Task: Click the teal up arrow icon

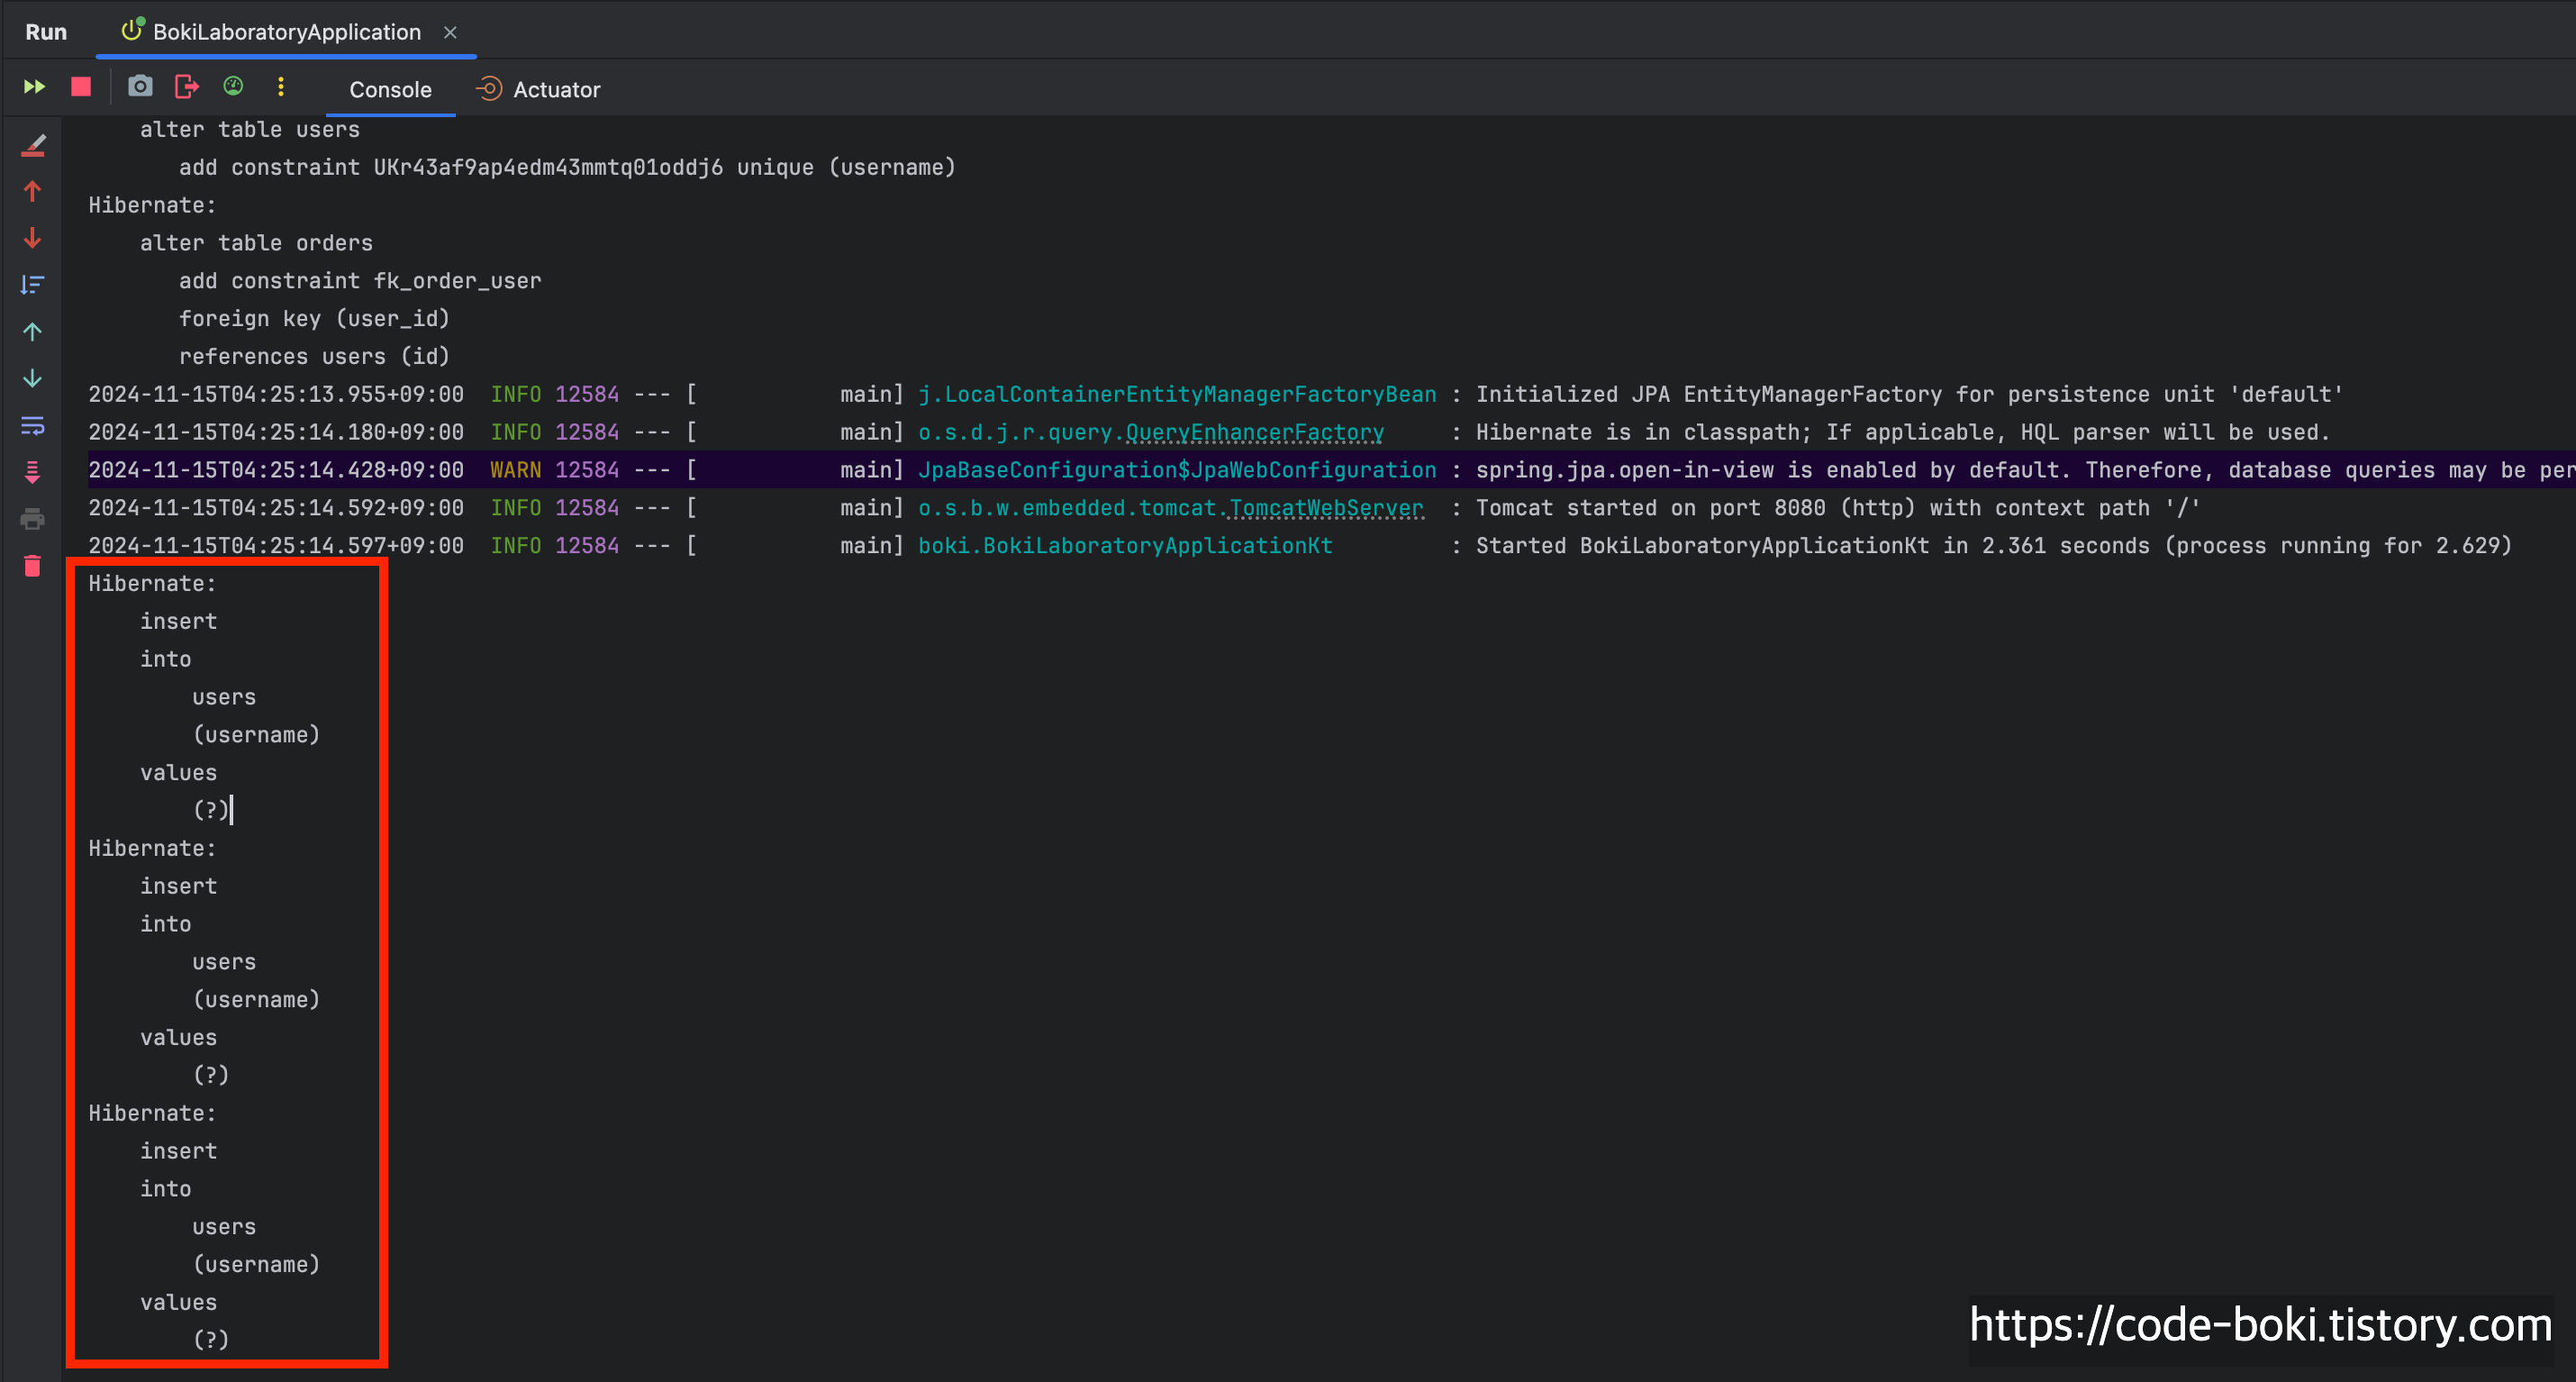Action: point(33,332)
